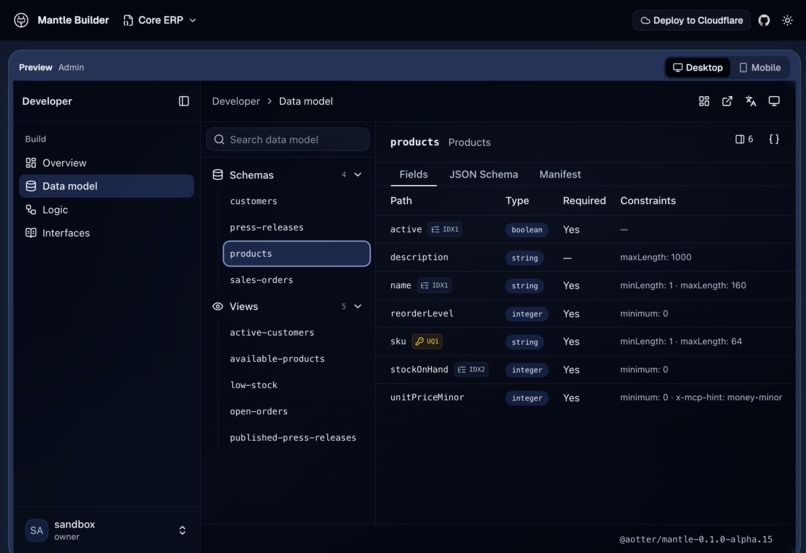
Task: Collapse the Schemas section chevron
Action: 358,175
